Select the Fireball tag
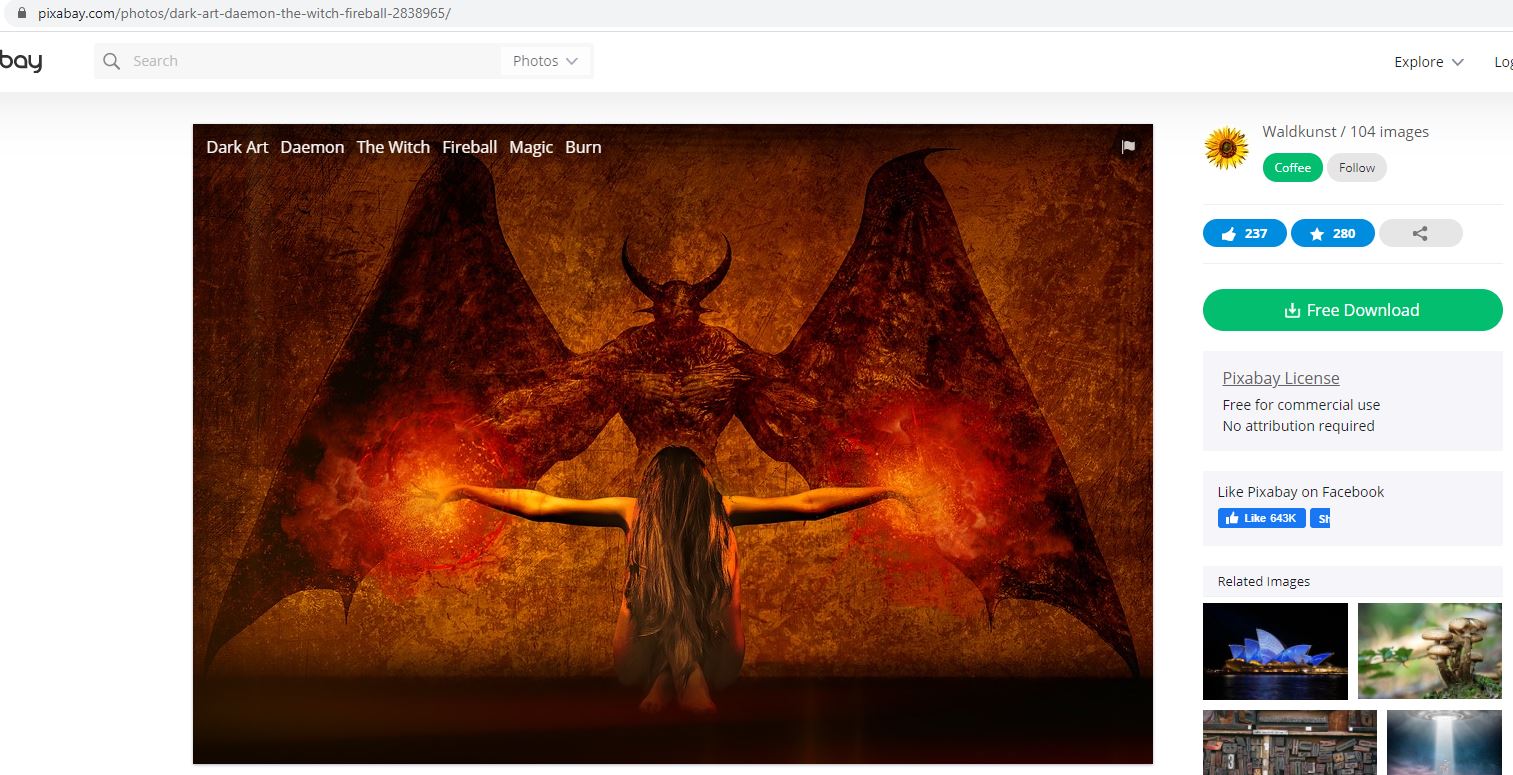Screen dimensions: 1513x775 469,147
